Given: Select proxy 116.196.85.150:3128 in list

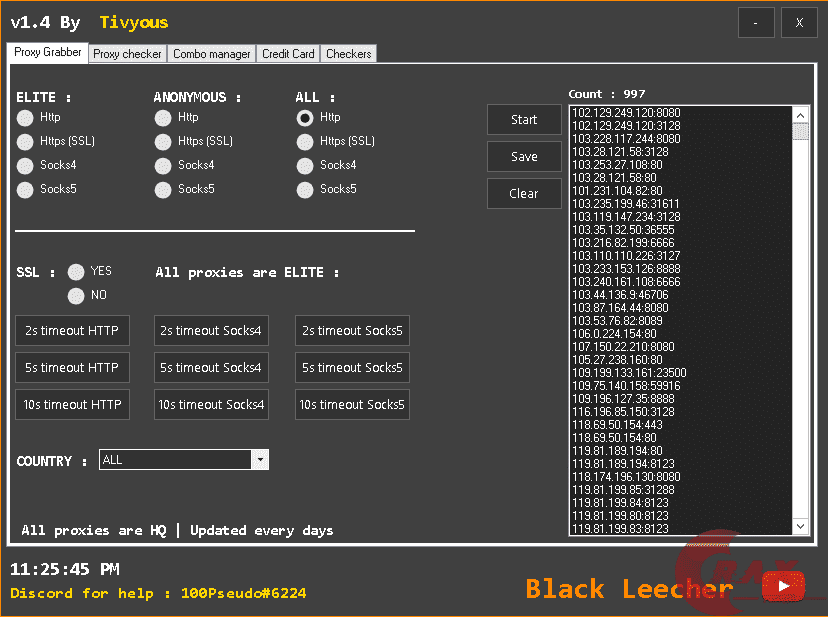Looking at the screenshot, I should tap(623, 412).
